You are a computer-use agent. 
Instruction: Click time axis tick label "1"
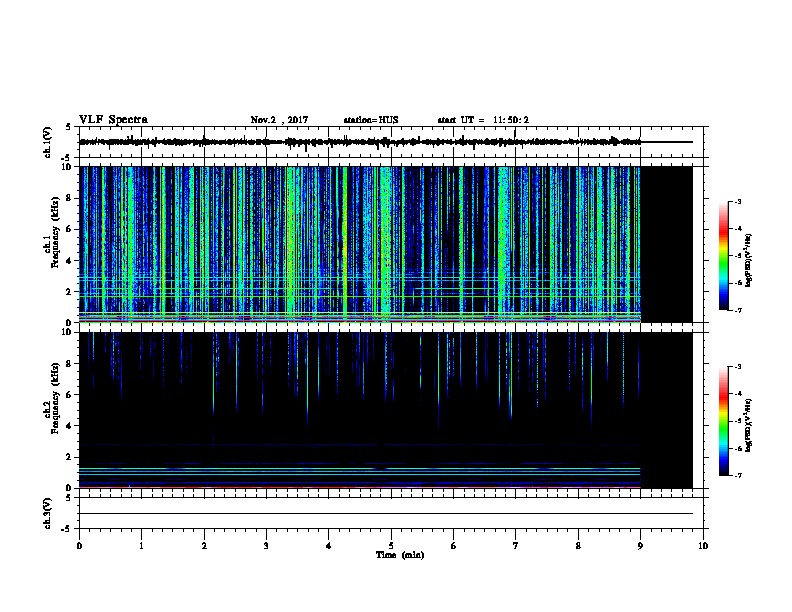click(141, 546)
